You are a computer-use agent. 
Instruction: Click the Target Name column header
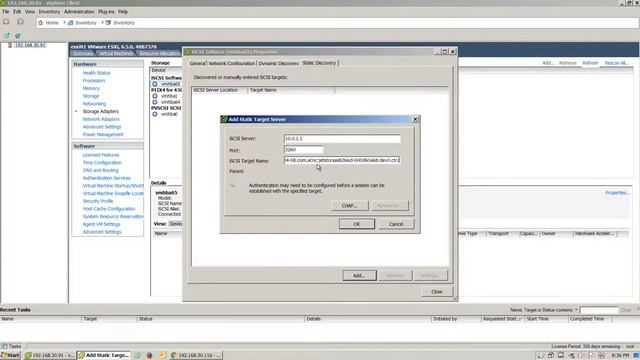pos(291,90)
